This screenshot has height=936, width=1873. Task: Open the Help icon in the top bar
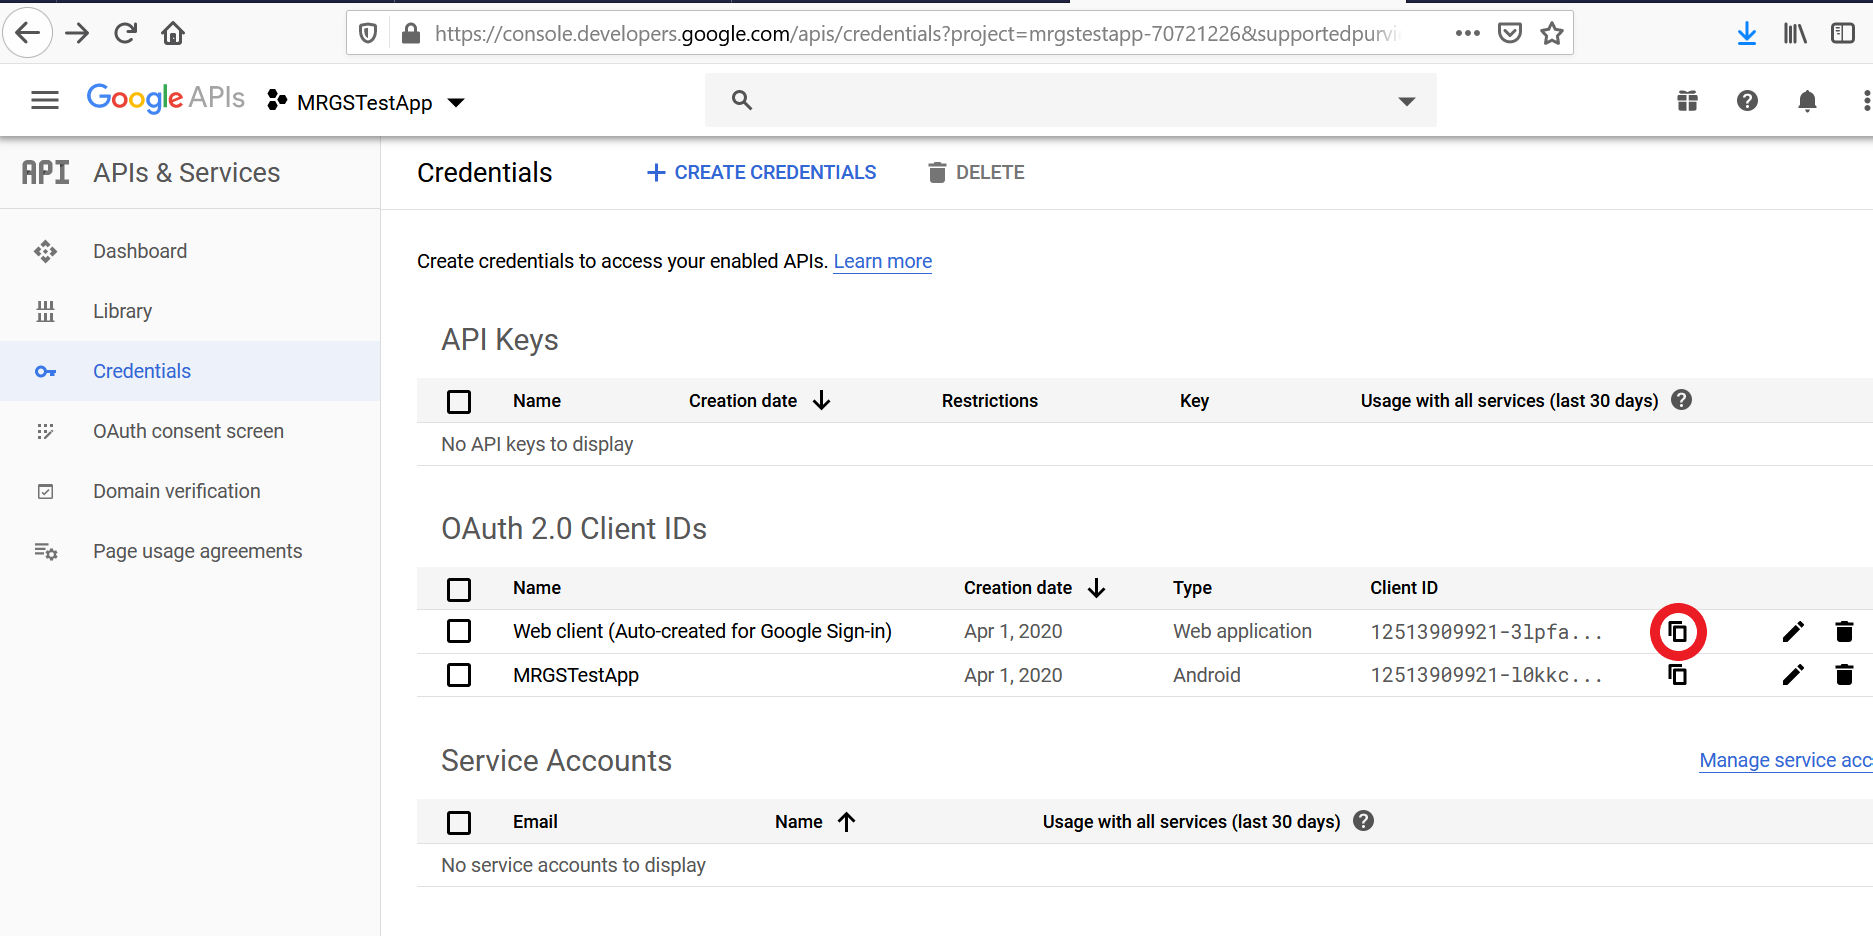1746,100
